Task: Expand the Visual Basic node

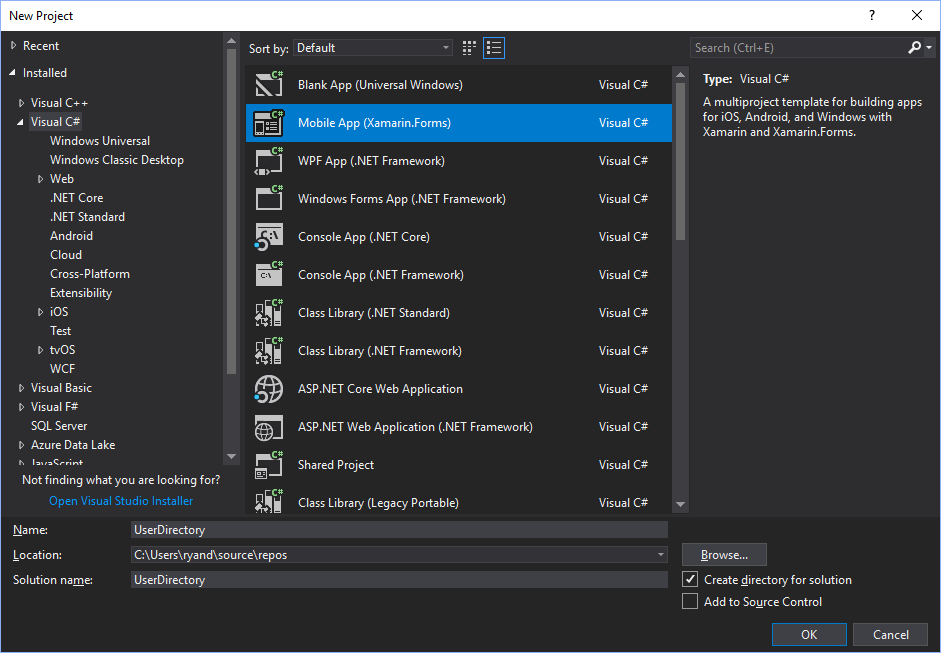Action: (22, 388)
